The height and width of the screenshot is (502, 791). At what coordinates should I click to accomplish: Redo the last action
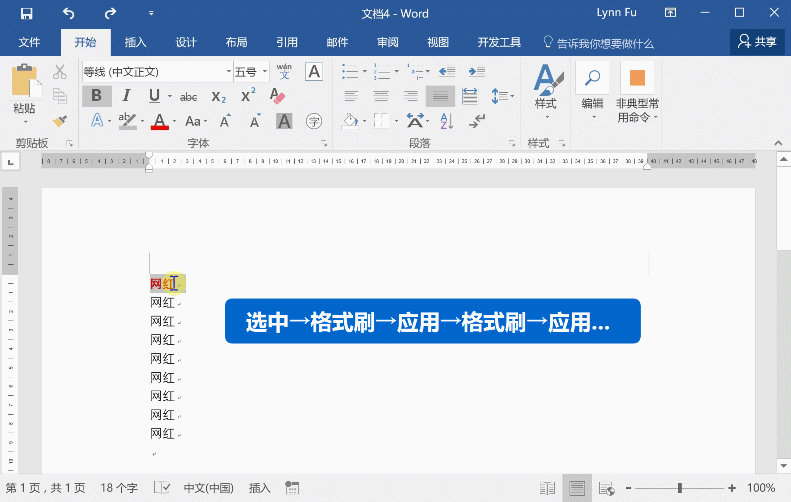110,14
